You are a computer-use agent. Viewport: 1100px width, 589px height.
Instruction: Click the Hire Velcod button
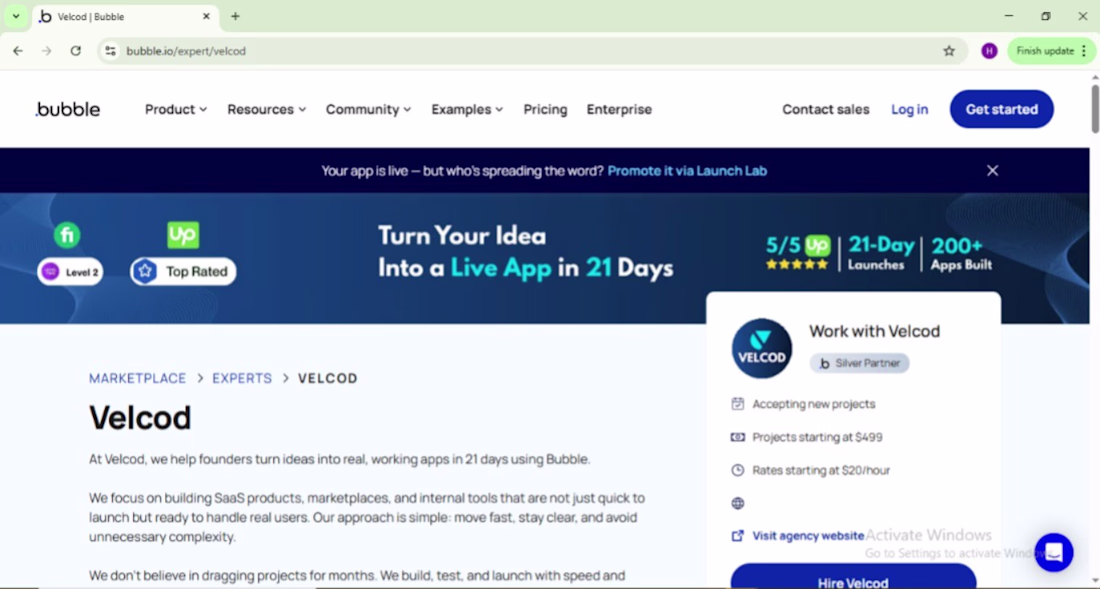click(853, 576)
